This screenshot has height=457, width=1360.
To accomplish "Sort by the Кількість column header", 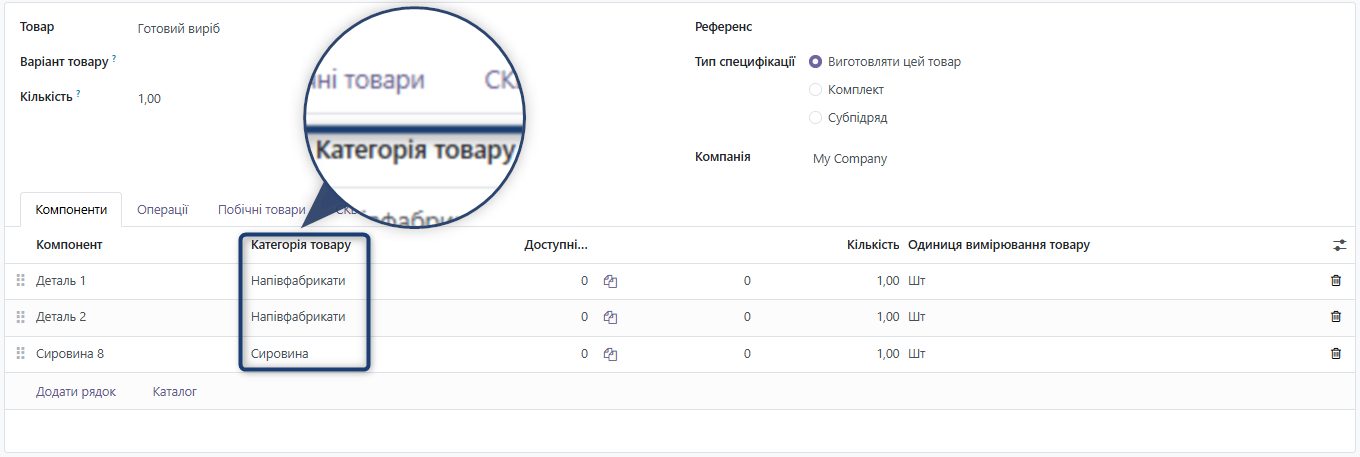I will (x=873, y=245).
